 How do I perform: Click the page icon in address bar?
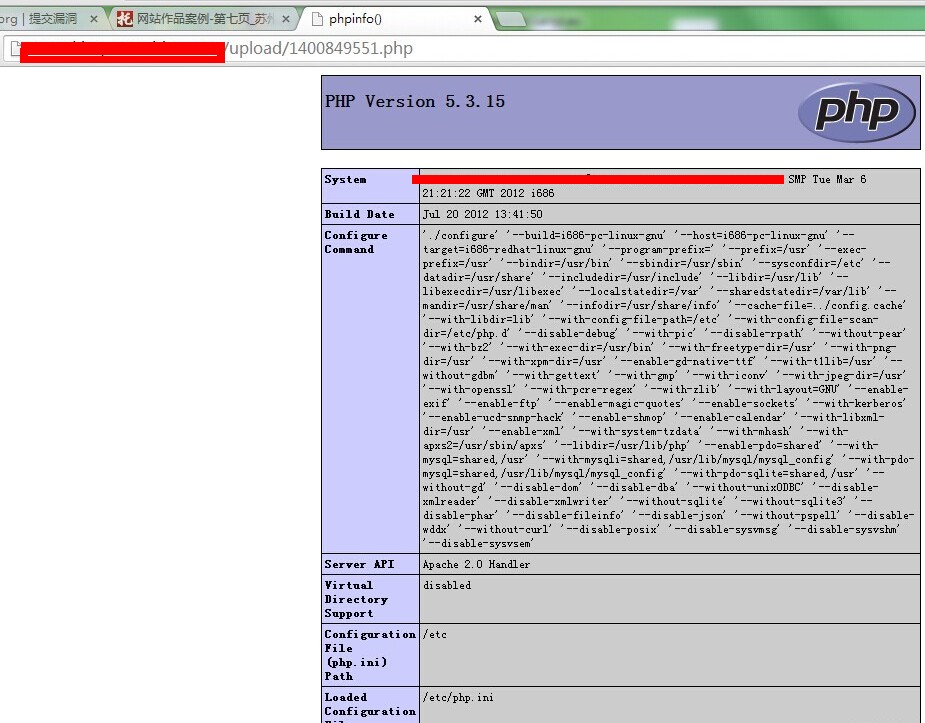click(x=15, y=48)
